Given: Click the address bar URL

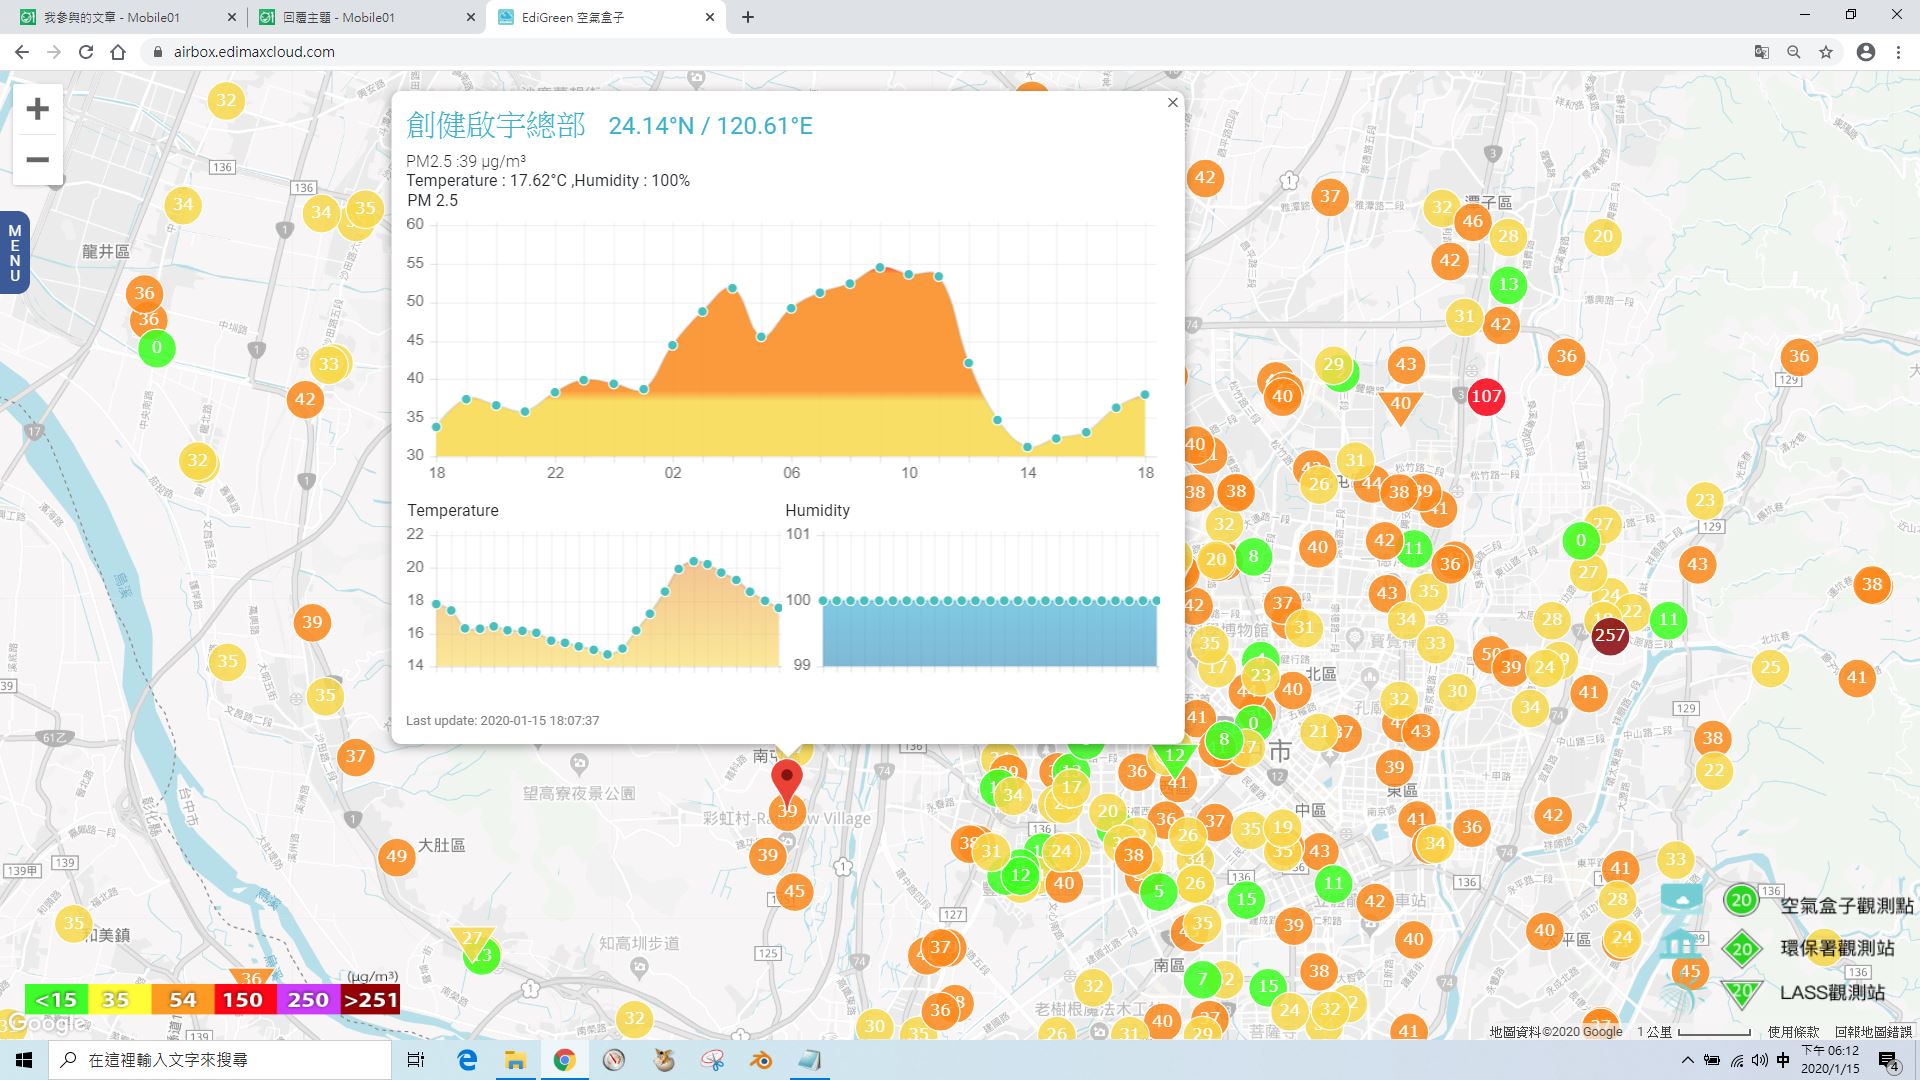Looking at the screenshot, I should click(254, 52).
